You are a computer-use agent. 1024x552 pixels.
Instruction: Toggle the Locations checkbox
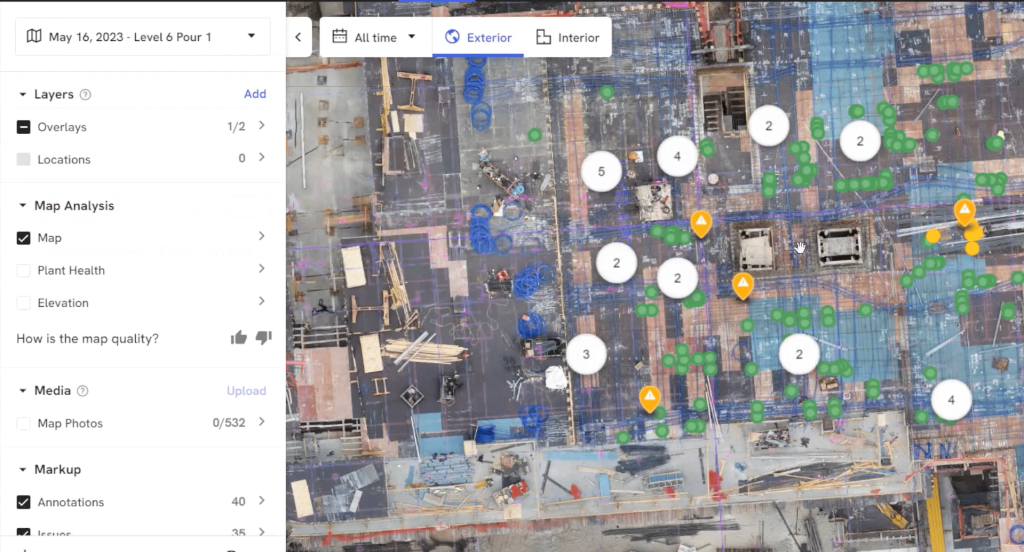coord(24,159)
